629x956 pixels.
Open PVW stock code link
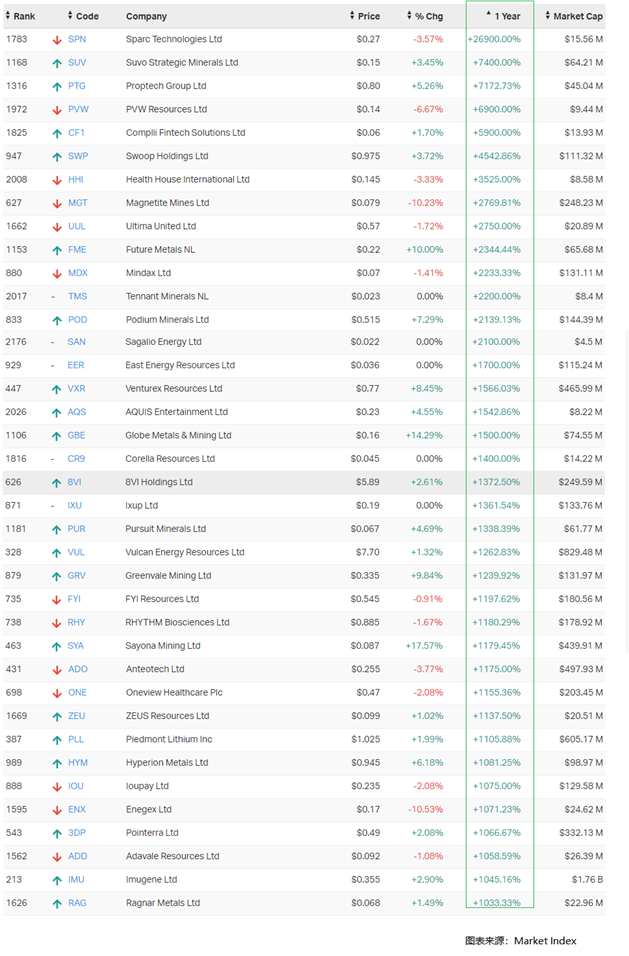(x=78, y=109)
